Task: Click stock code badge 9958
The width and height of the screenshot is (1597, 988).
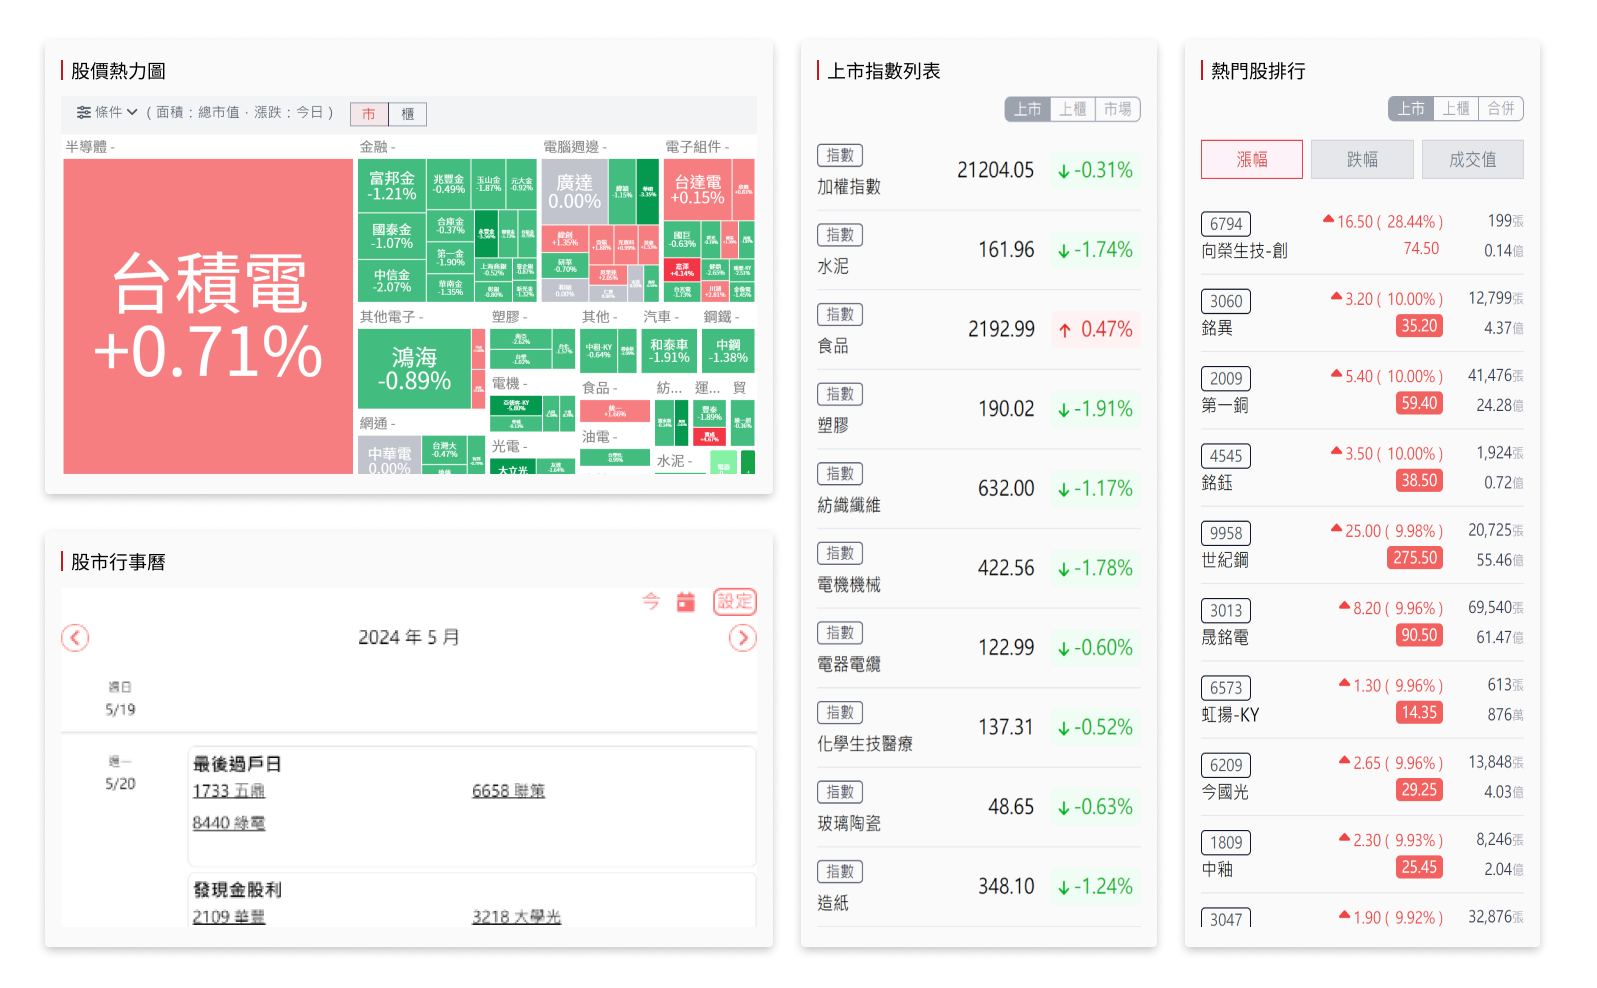Action: click(x=1226, y=533)
